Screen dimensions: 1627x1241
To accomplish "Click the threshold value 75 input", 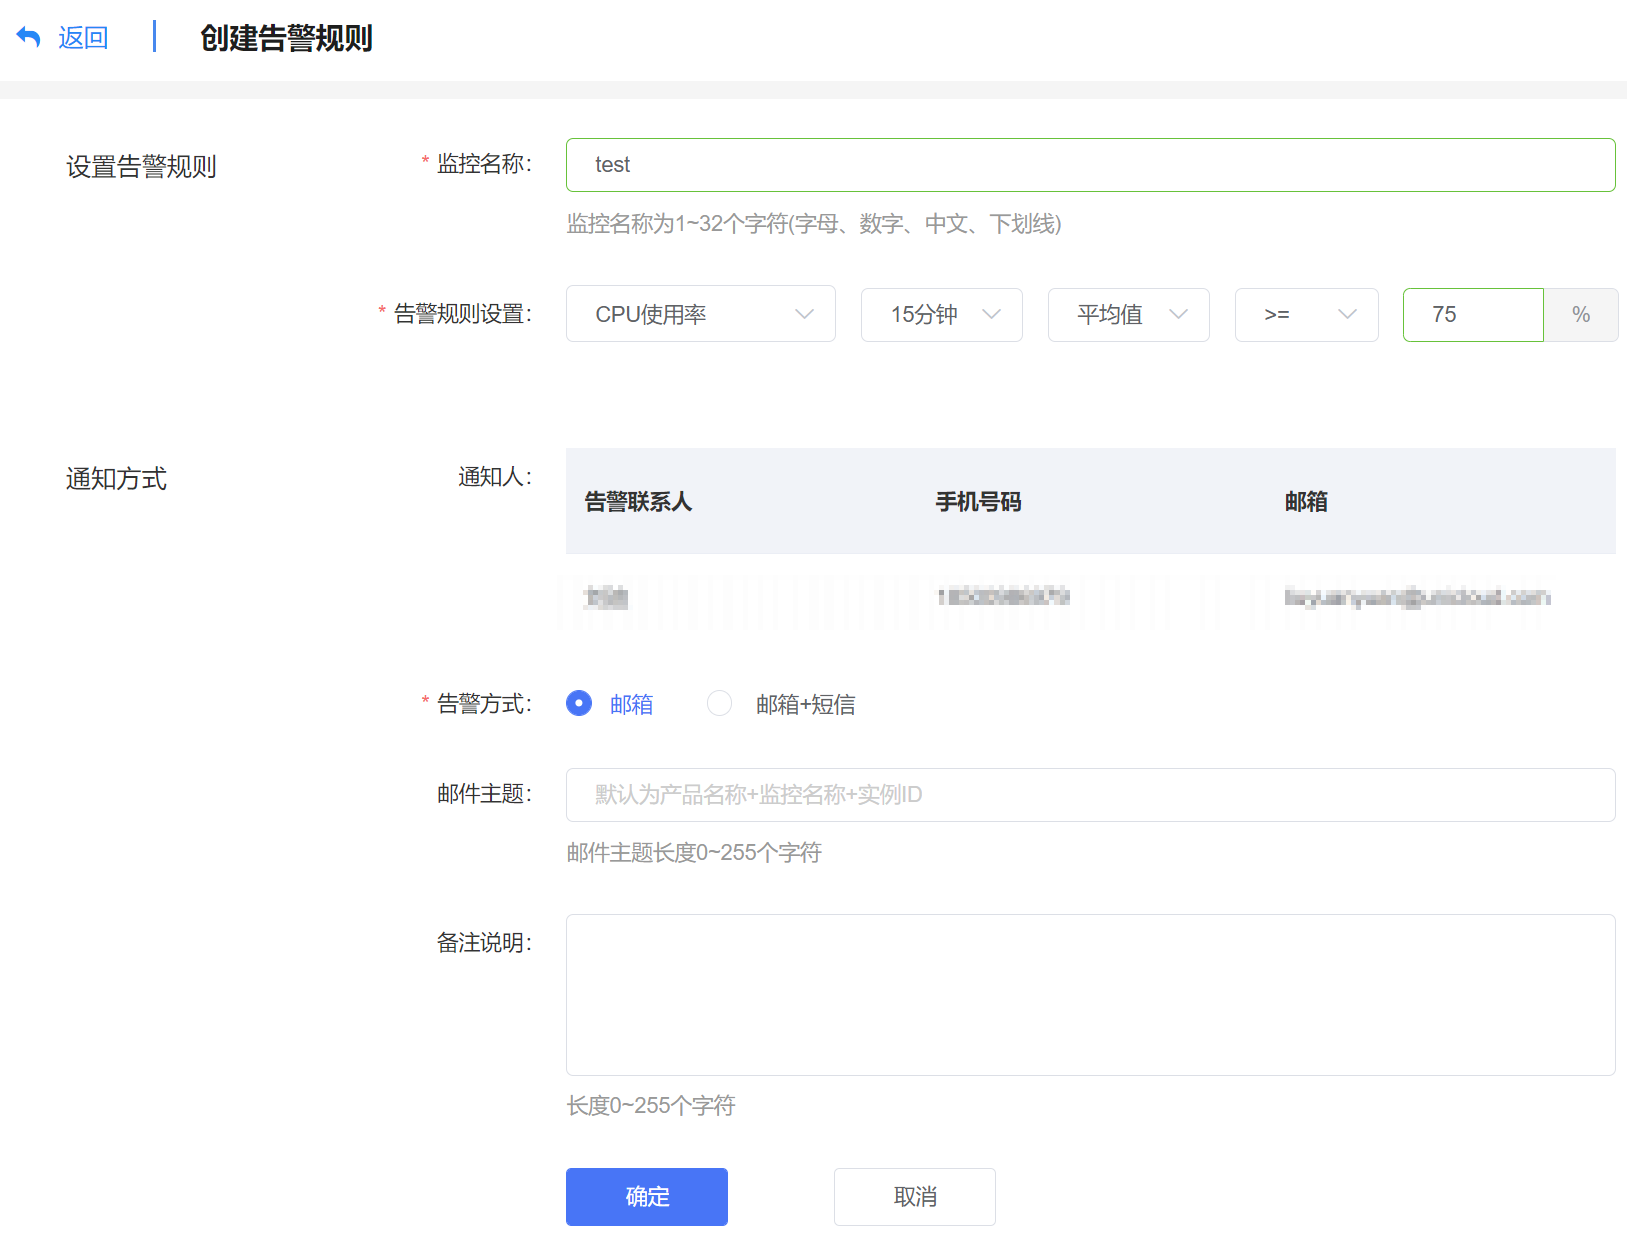I will click(1472, 315).
